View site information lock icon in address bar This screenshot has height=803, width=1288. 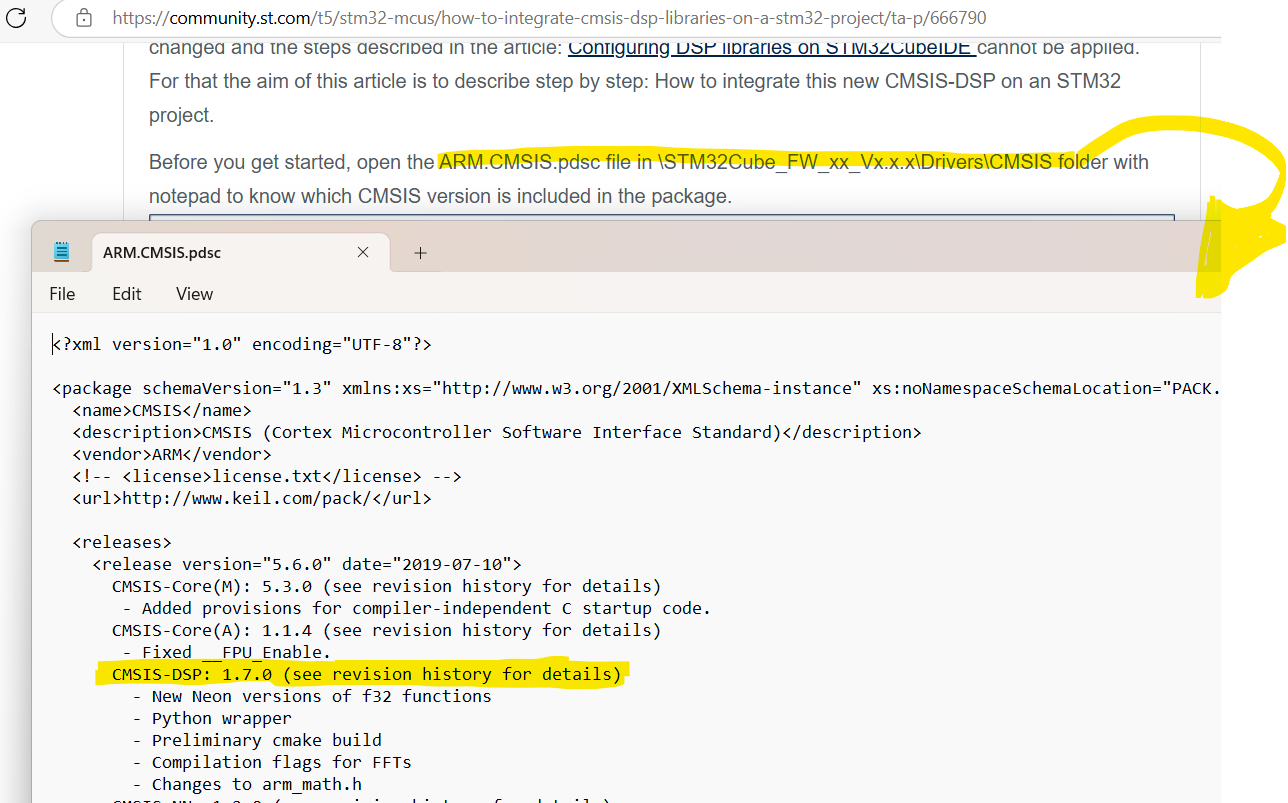click(x=84, y=18)
